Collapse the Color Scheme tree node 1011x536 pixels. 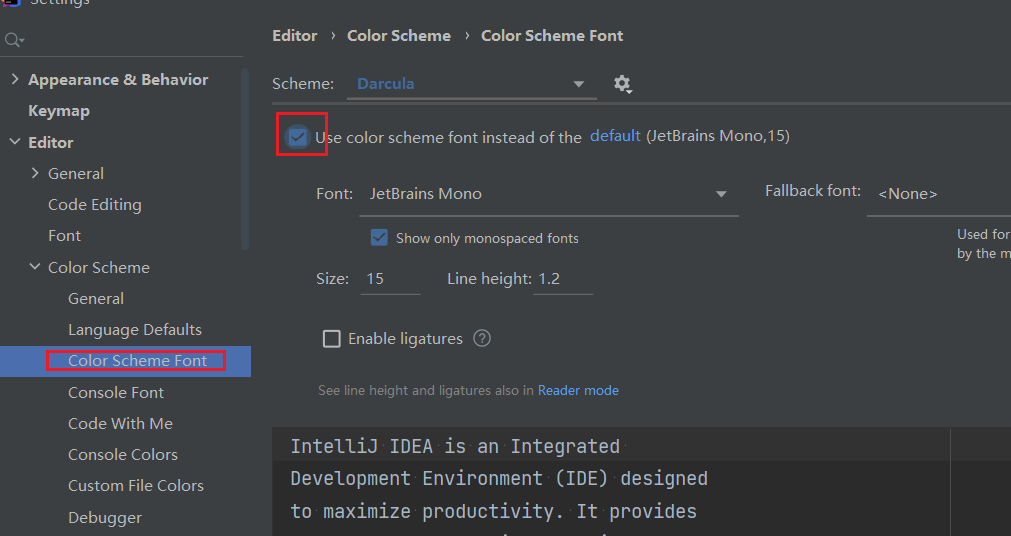pyautogui.click(x=35, y=266)
